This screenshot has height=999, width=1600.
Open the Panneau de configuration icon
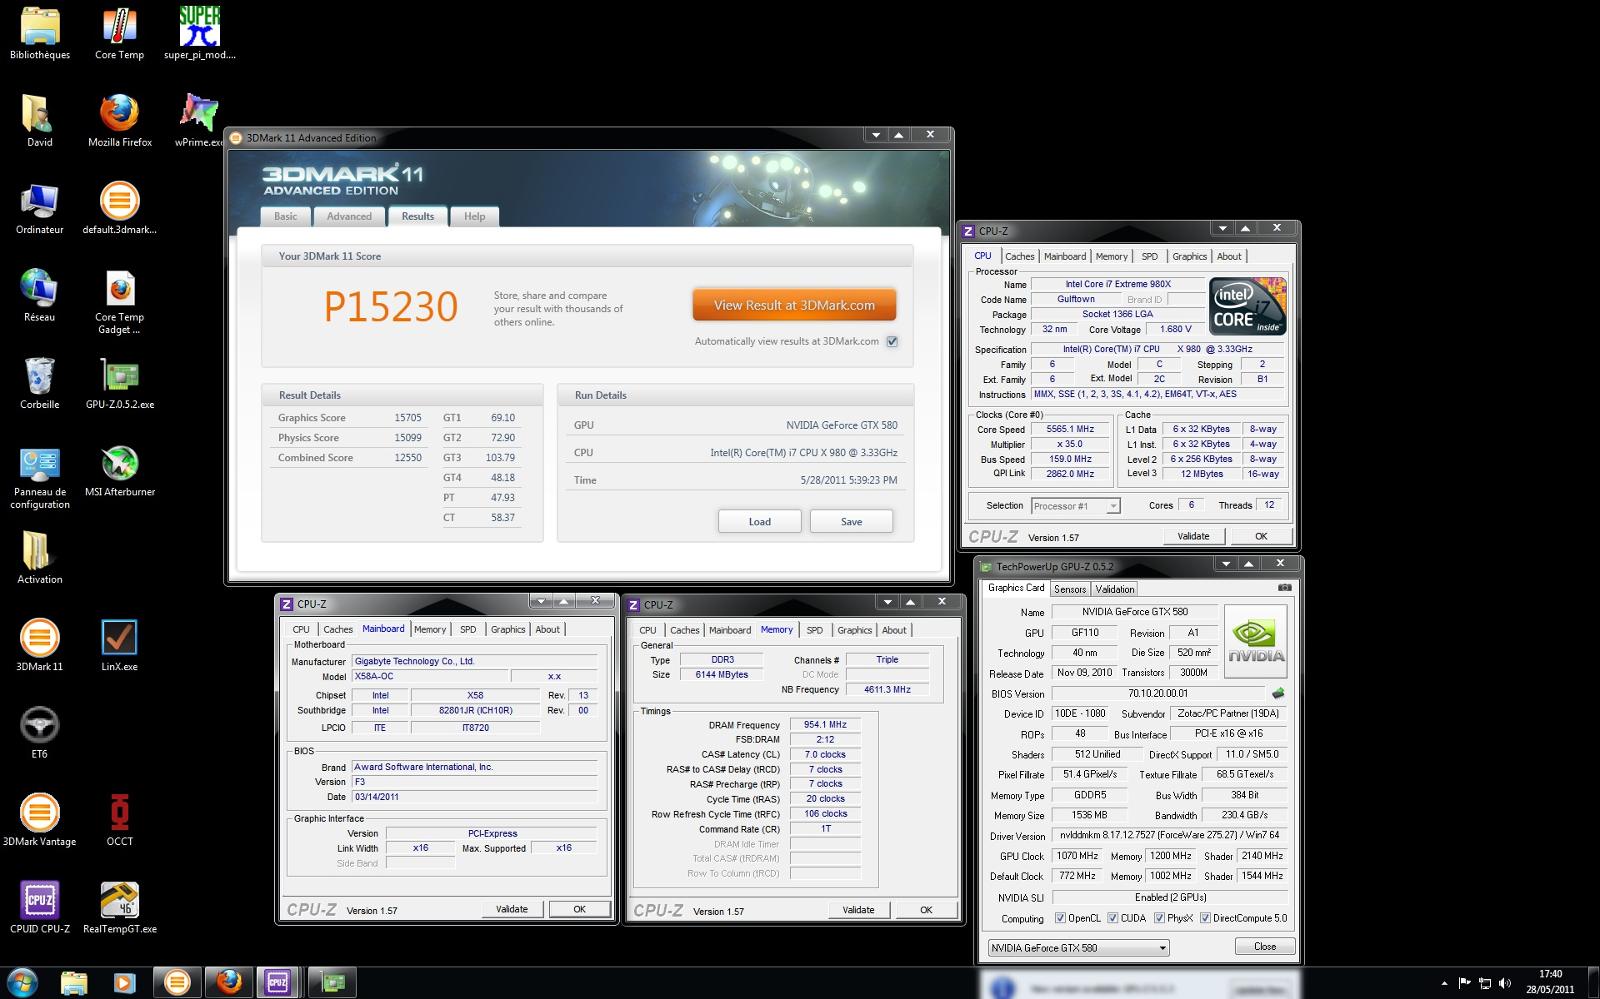coord(40,477)
